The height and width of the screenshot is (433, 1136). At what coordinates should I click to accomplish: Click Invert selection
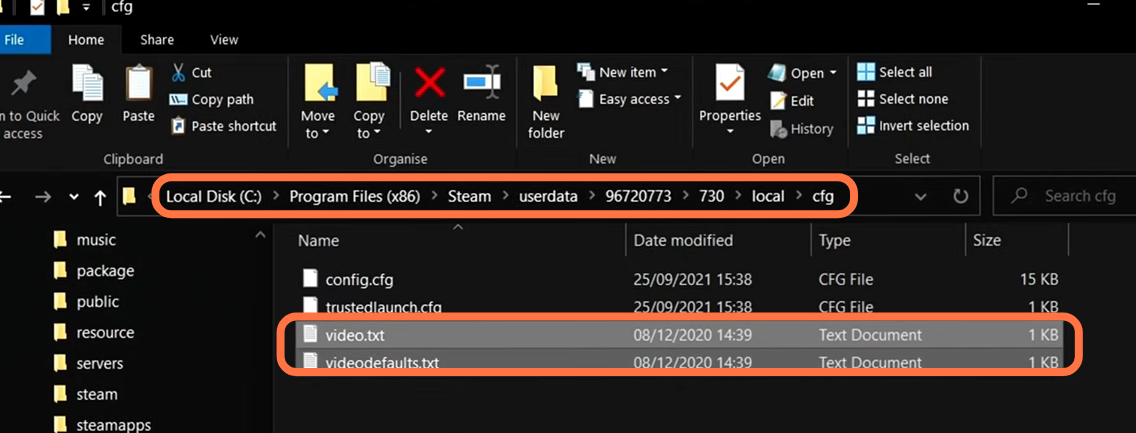(913, 125)
